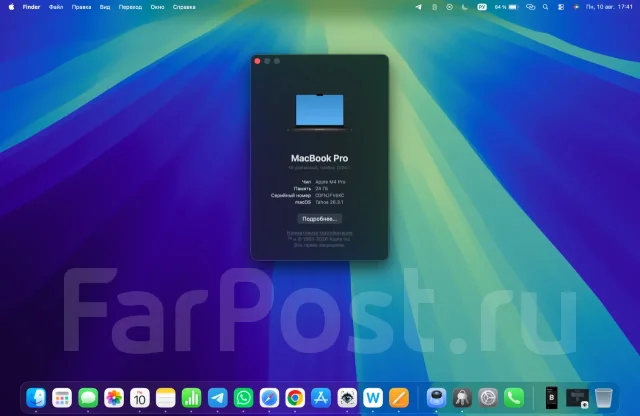Launch Pages from the dock
Screen dimensions: 640x416
[399, 398]
